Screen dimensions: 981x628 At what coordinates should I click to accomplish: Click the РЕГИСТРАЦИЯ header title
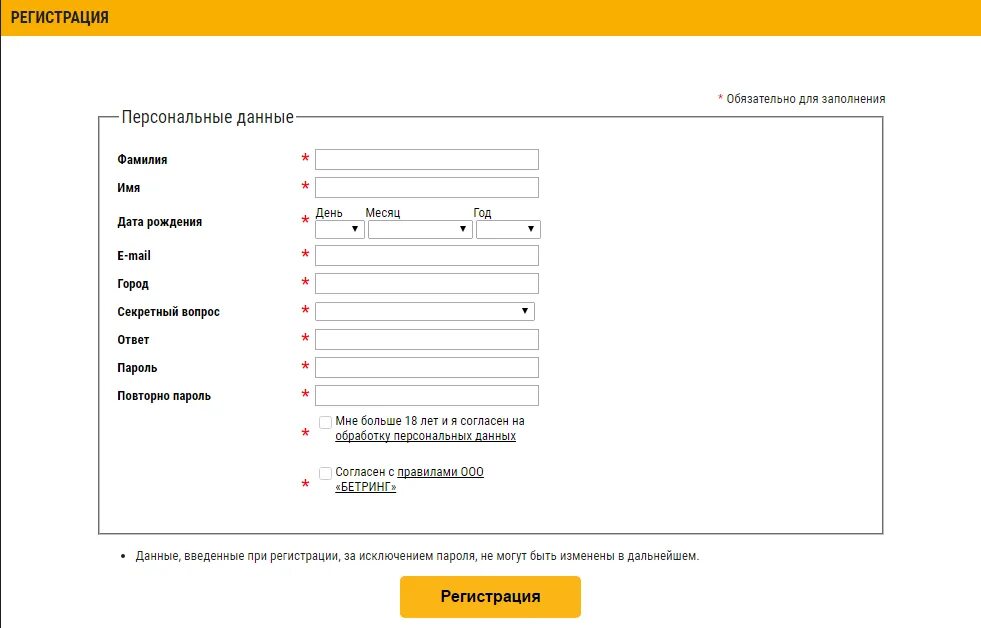(60, 18)
